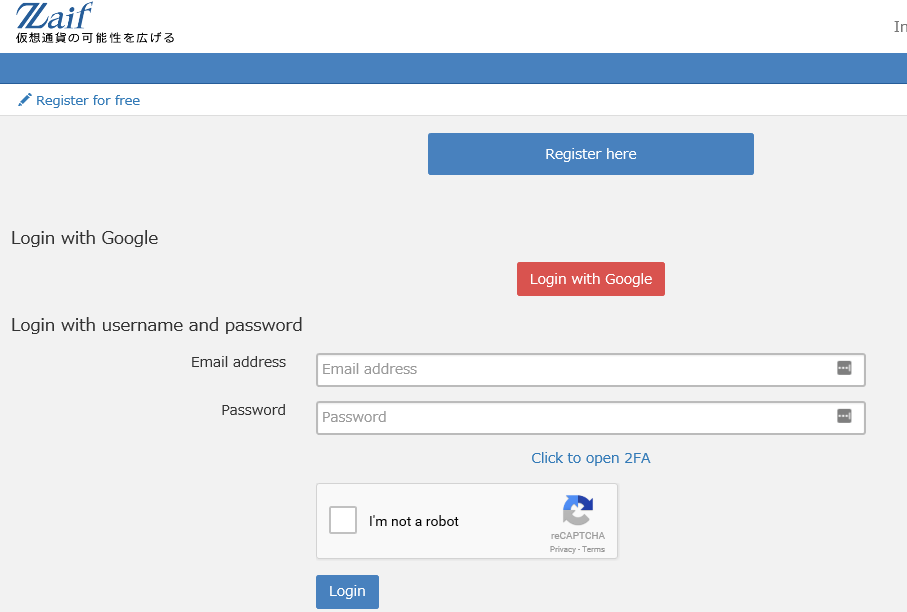Click the Password label text
Viewport: 907px width, 612px height.
[253, 410]
